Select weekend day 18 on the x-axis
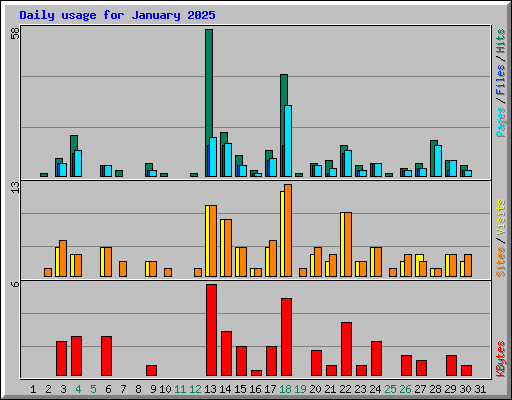 click(x=285, y=389)
